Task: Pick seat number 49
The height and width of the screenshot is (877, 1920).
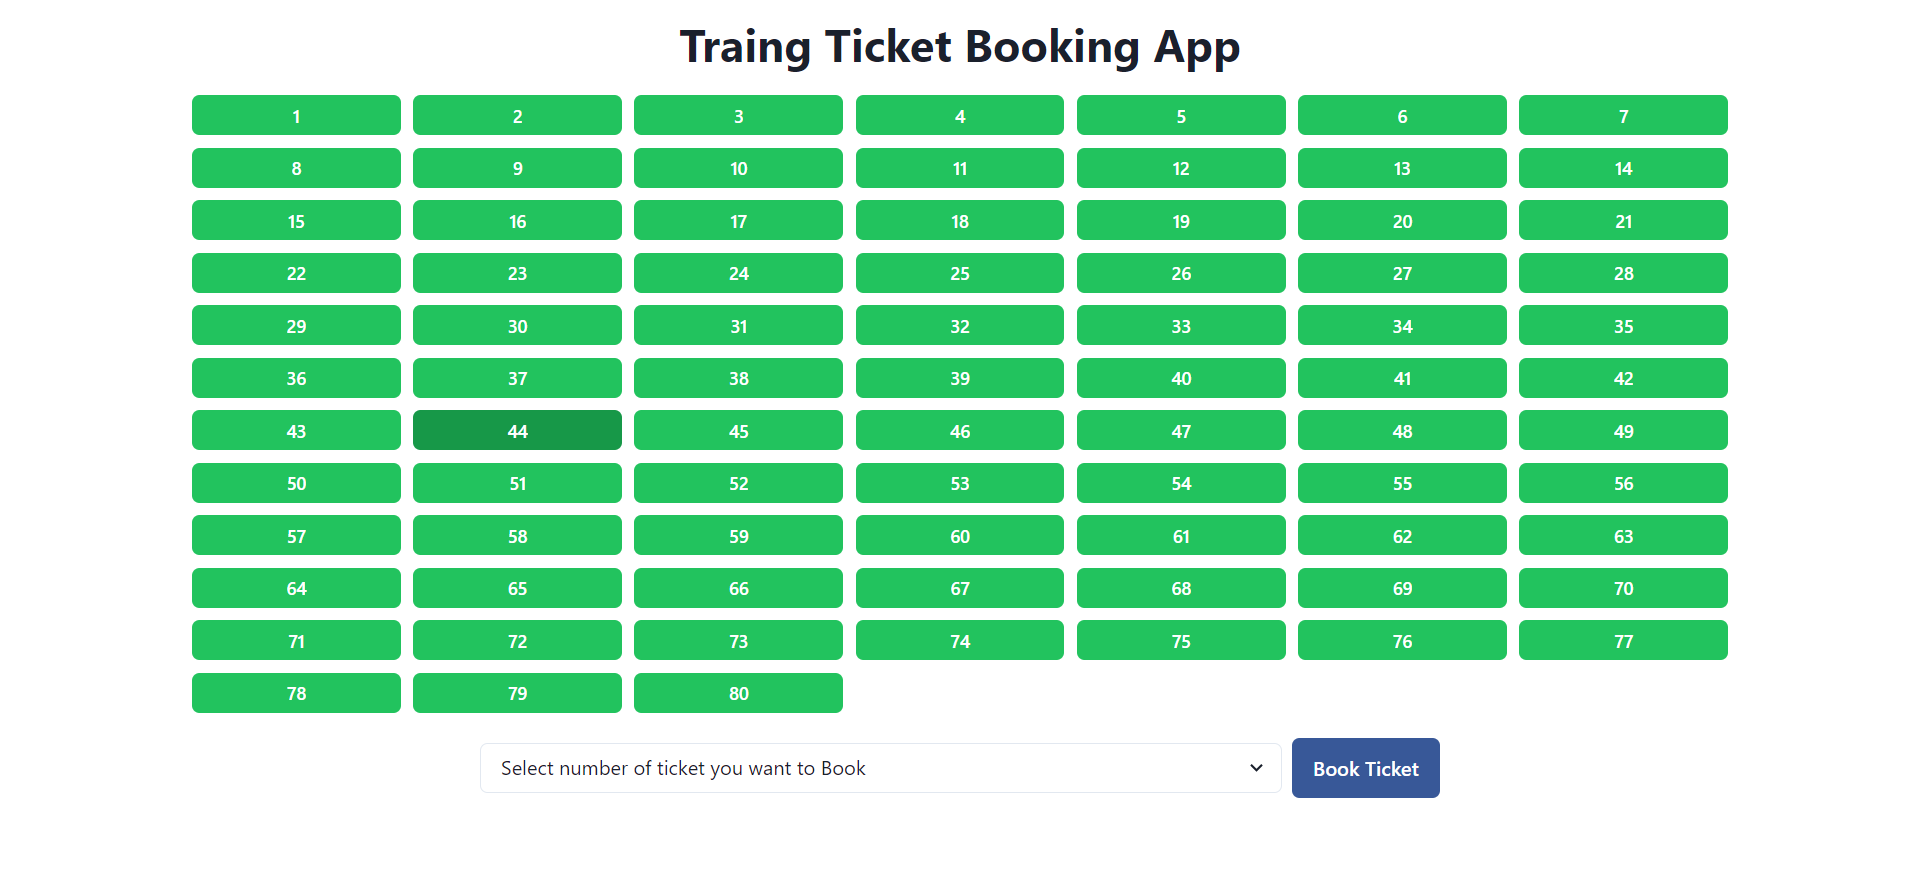Action: [x=1623, y=431]
